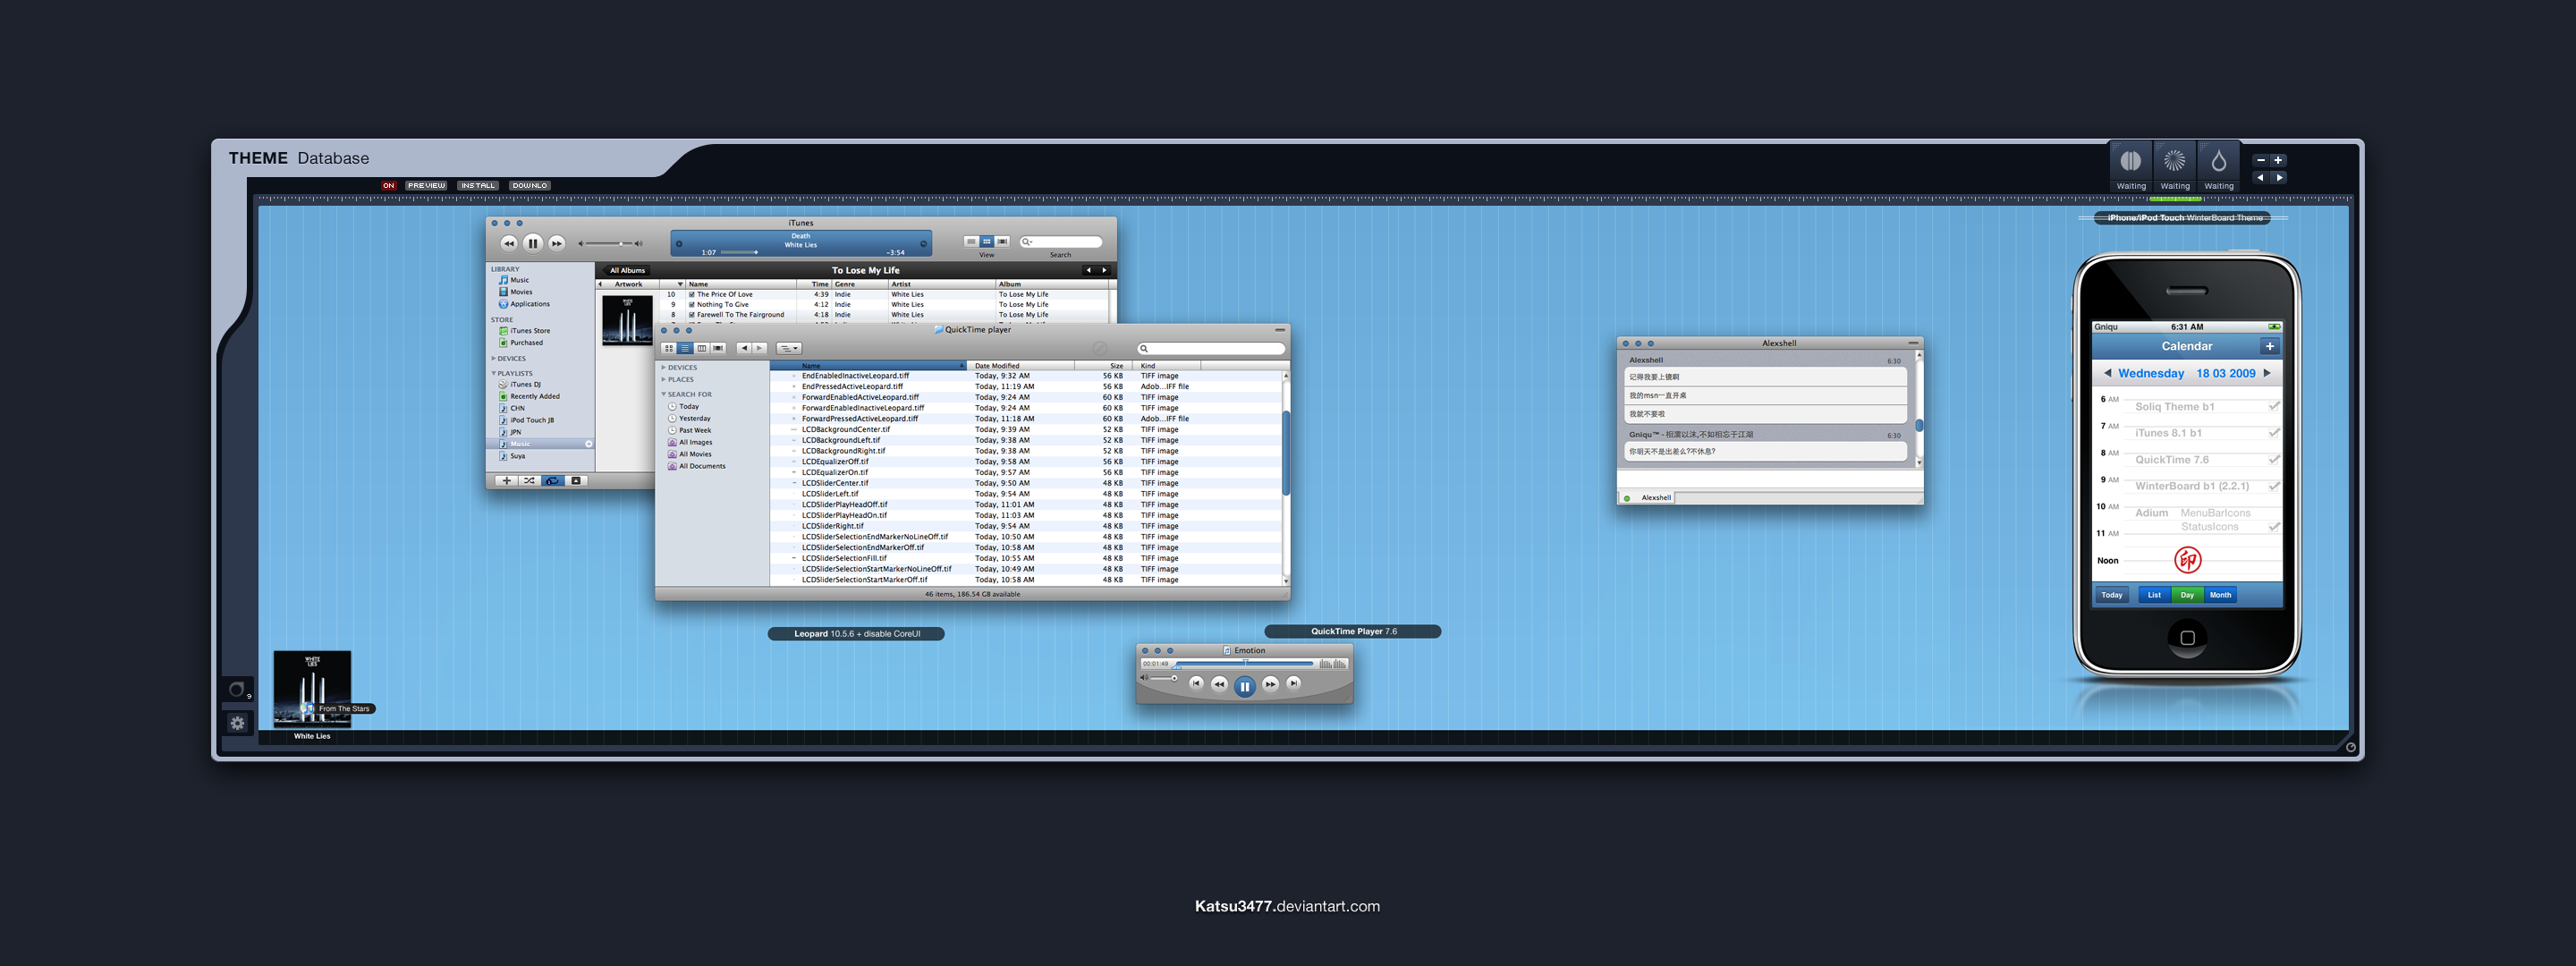Toggle the ON switch in Theme Database
Image resolution: width=2576 pixels, height=966 pixels.
[389, 185]
